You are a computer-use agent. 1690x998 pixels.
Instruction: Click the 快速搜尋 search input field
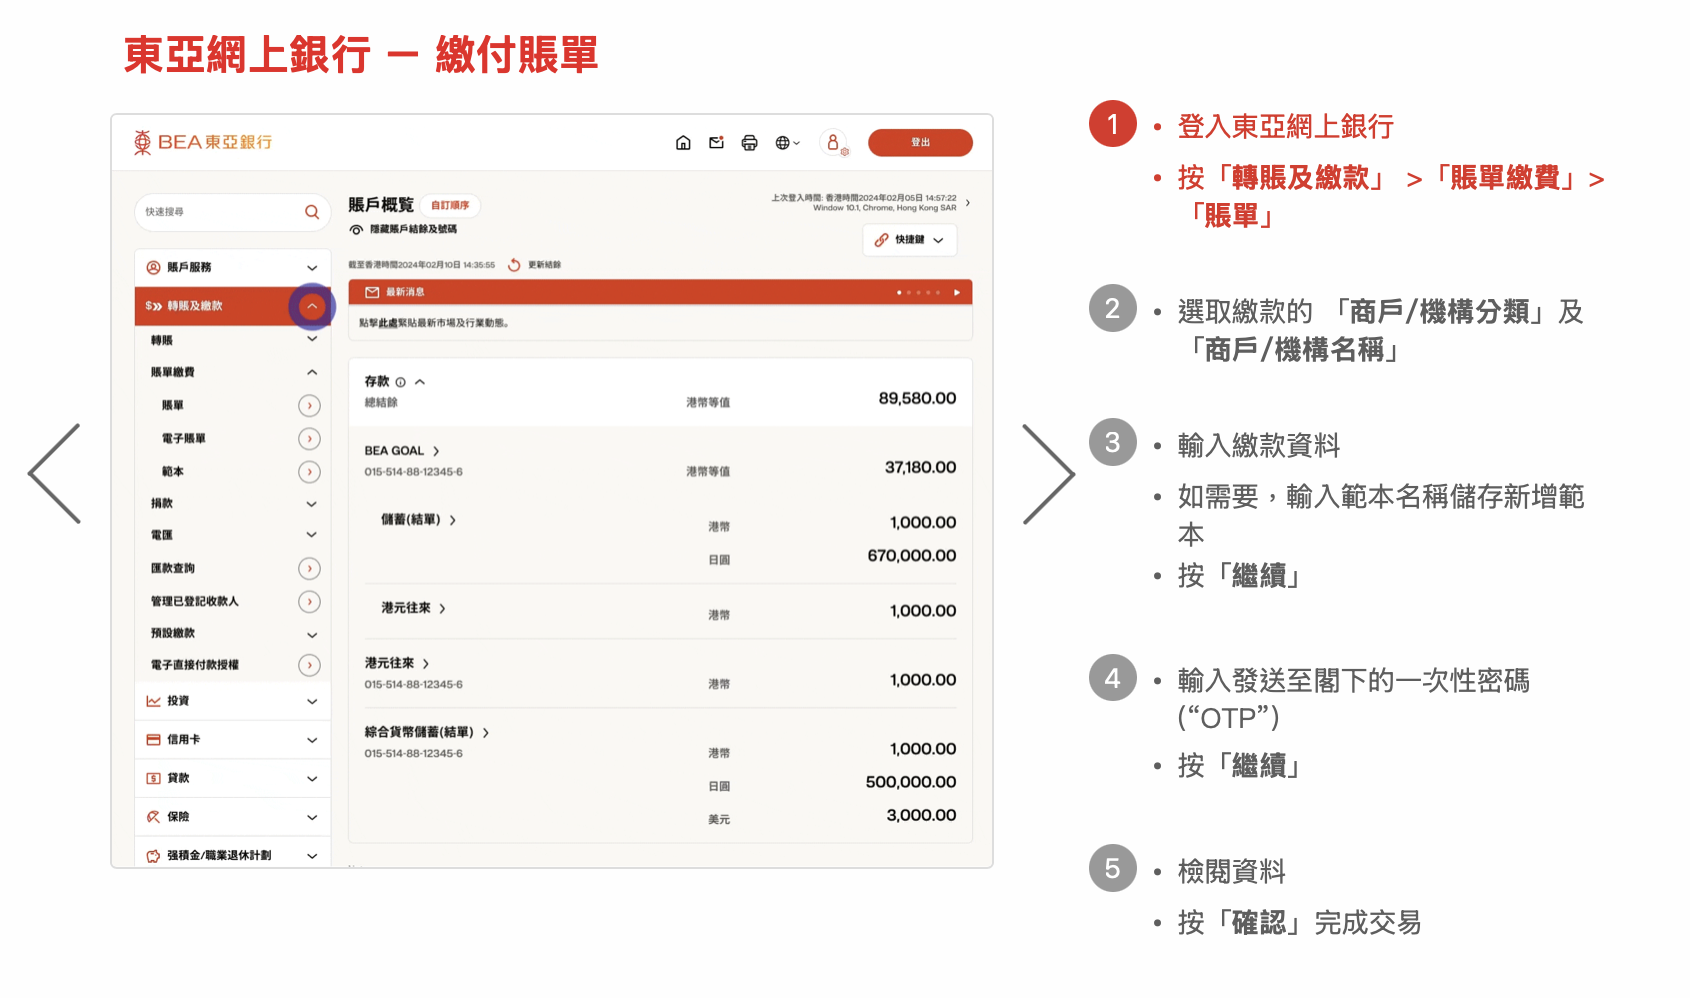click(220, 212)
